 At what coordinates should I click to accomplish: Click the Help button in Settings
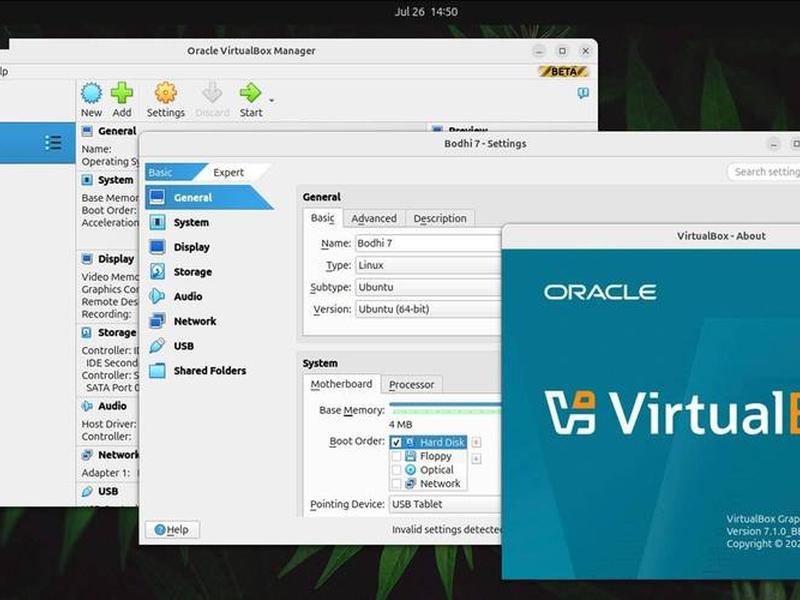pos(172,530)
